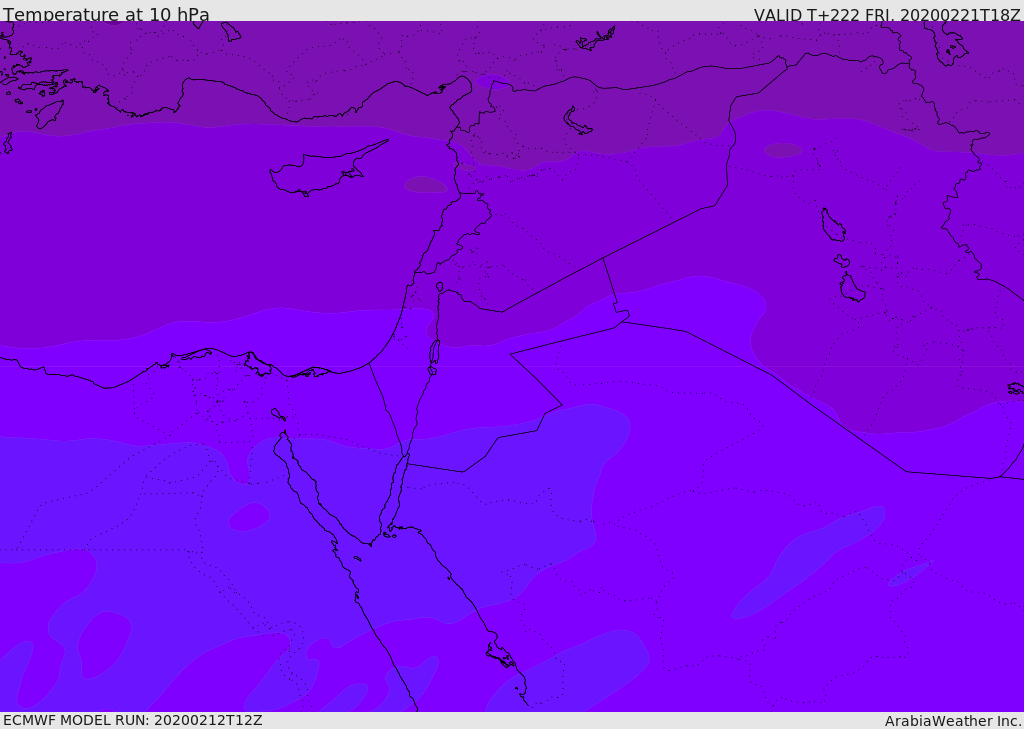Click the 'ArabiaWeather Inc' credit text
1024x729 pixels.
pos(952,721)
